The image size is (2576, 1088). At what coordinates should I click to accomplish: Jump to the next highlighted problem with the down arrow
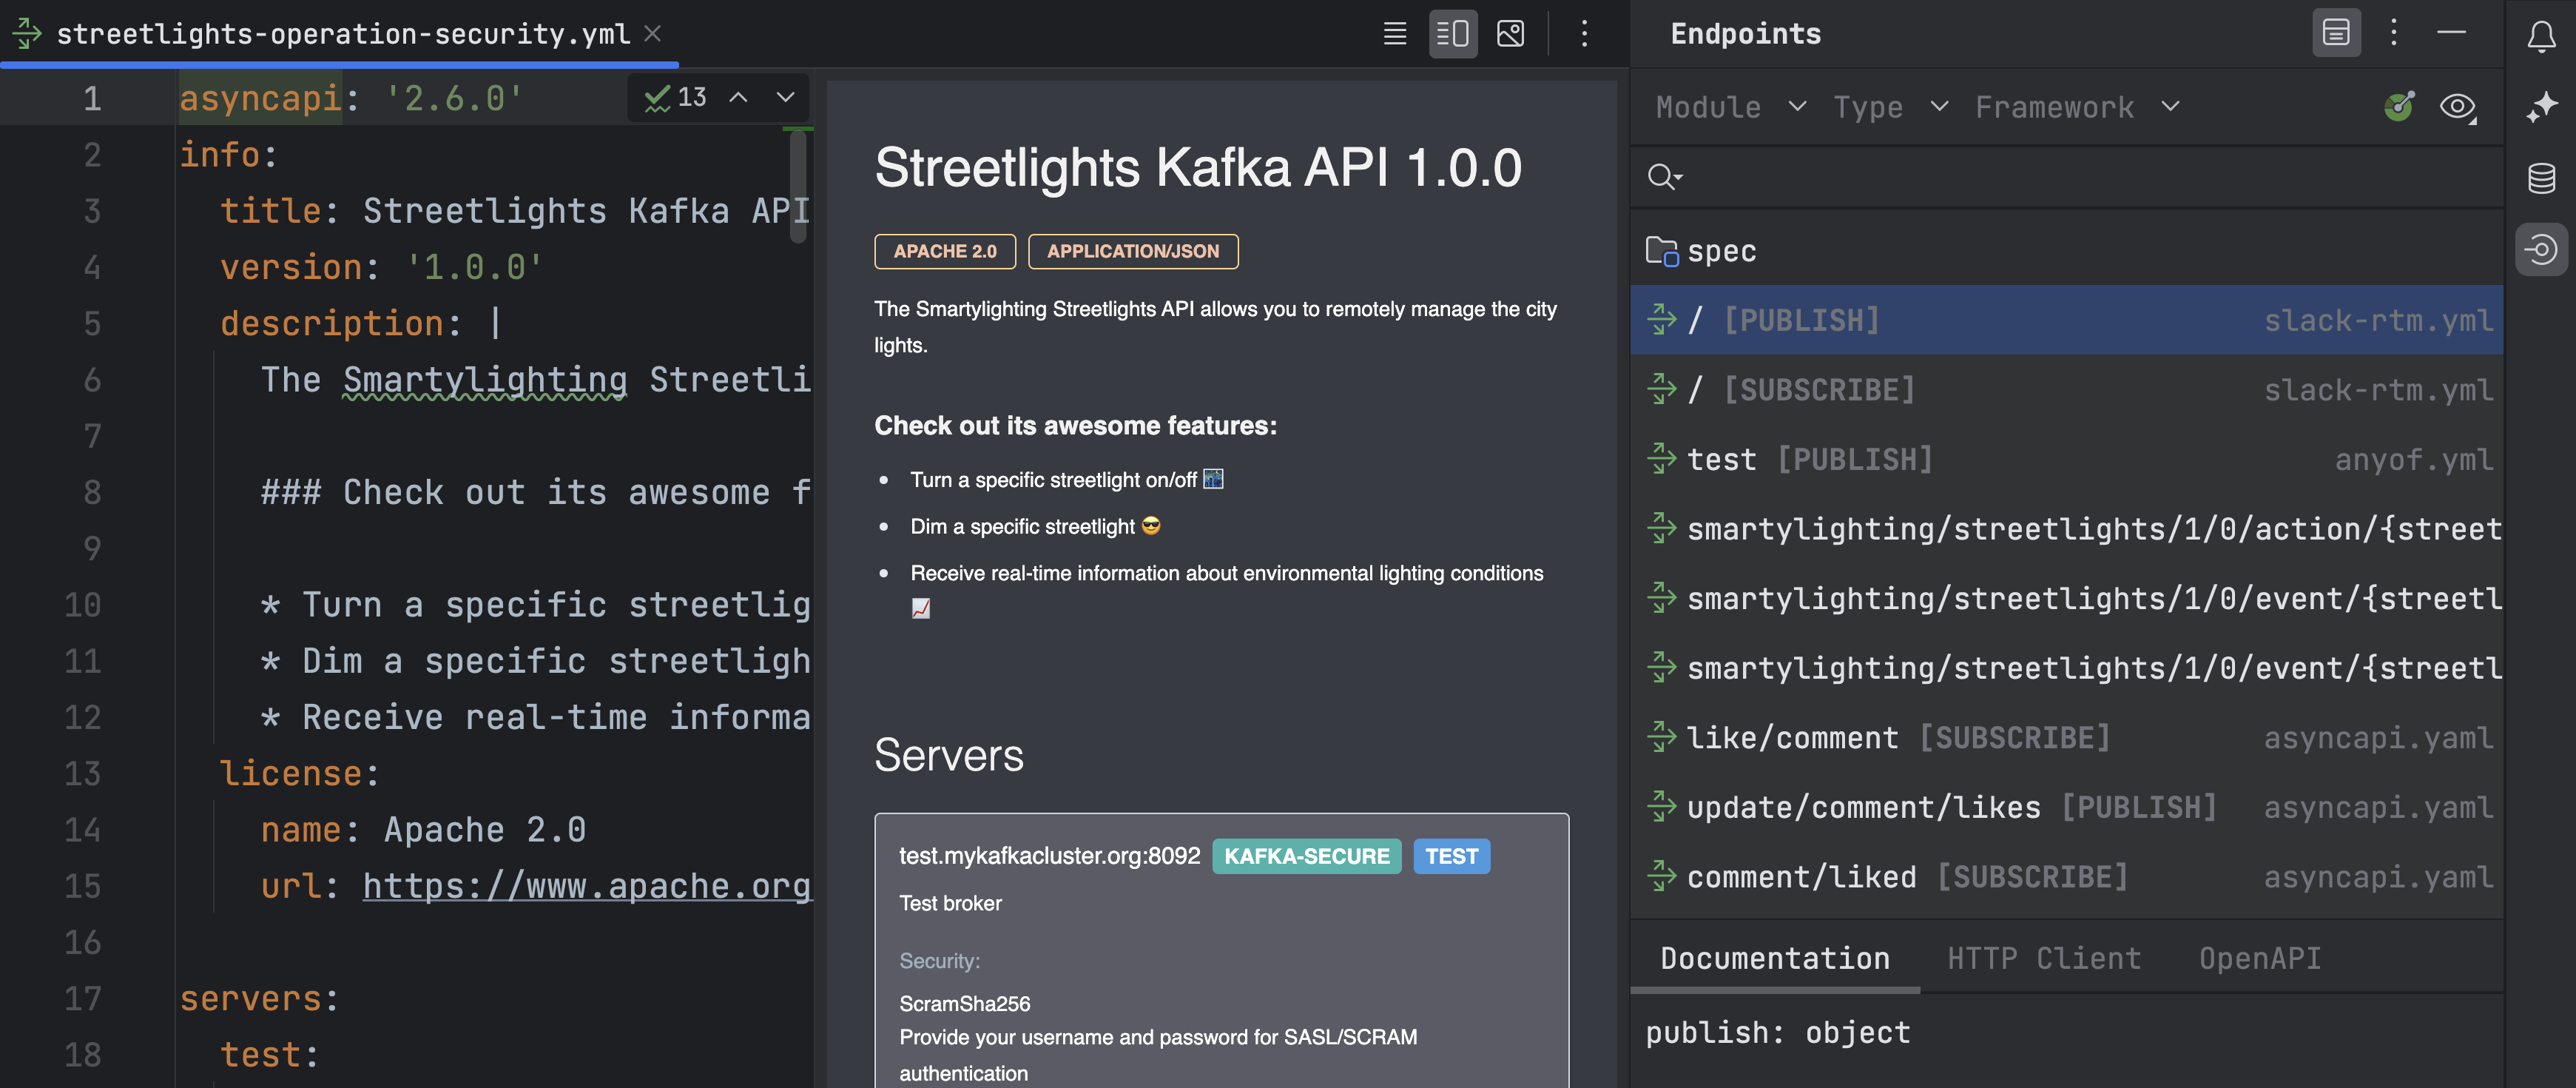785,97
